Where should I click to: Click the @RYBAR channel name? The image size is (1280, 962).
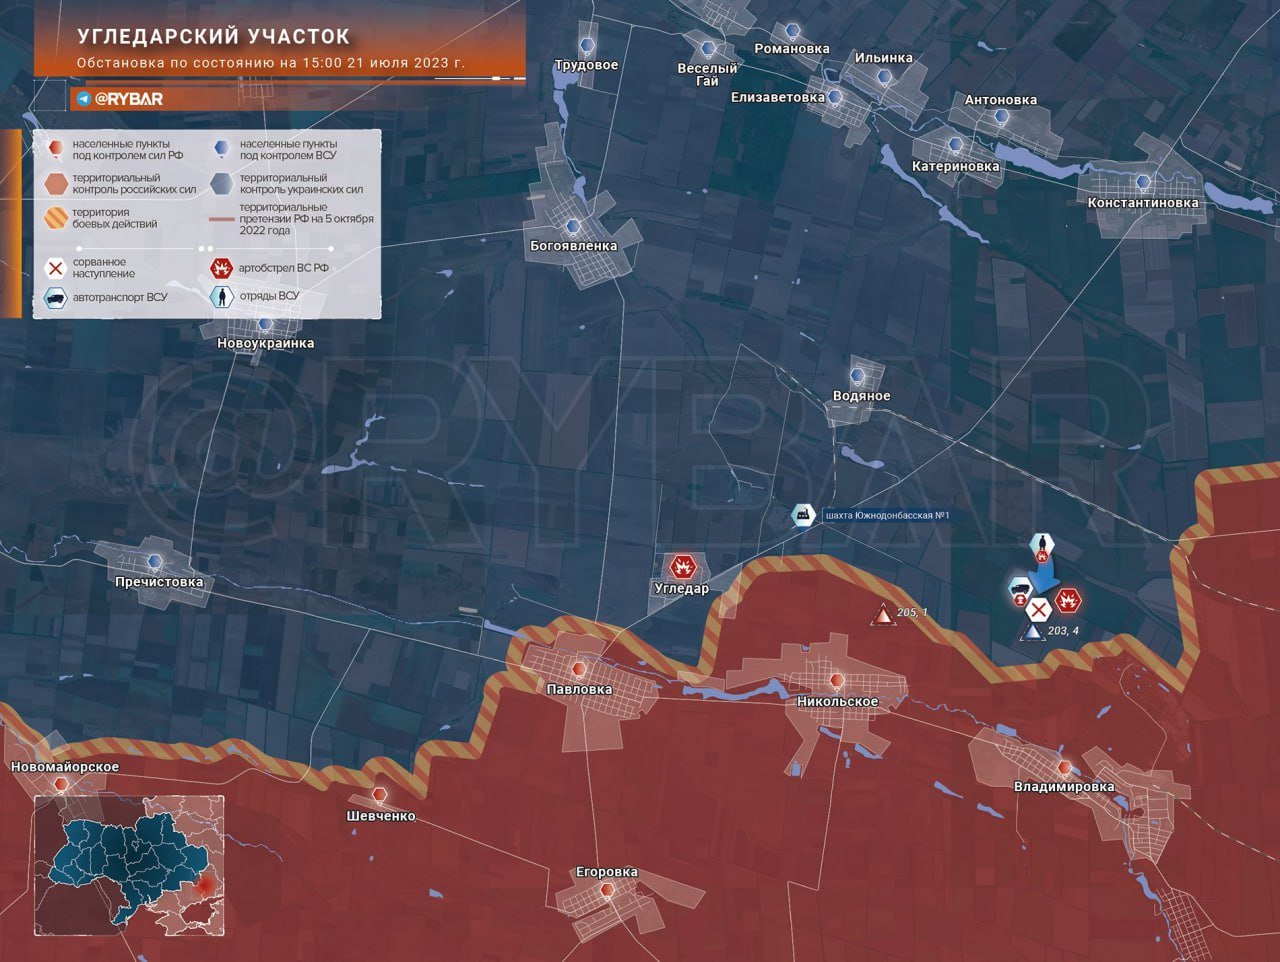129,99
